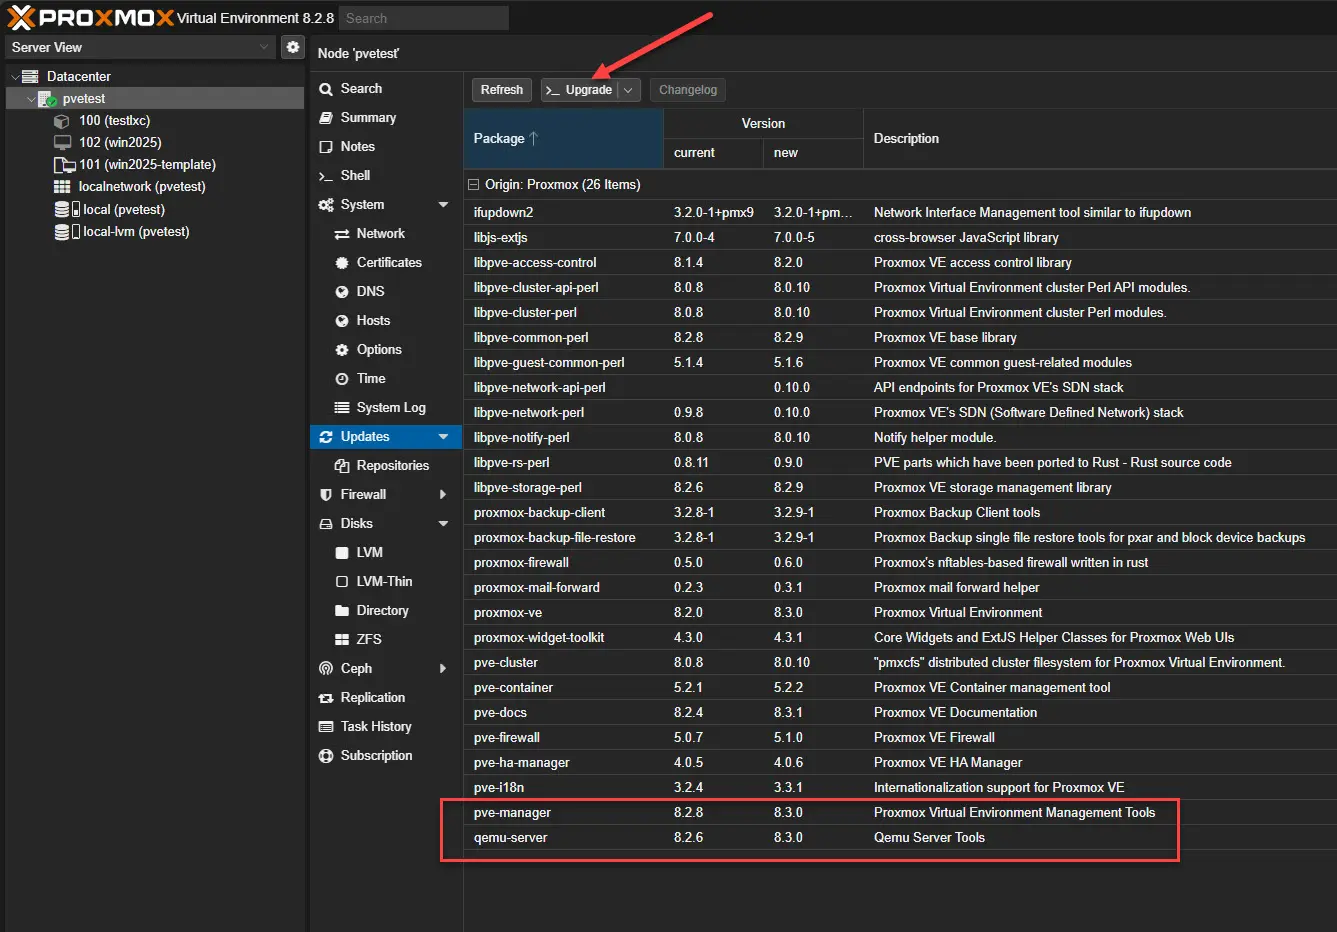The height and width of the screenshot is (932, 1337).
Task: Collapse the Origin: Proxmox package group
Action: click(x=474, y=185)
